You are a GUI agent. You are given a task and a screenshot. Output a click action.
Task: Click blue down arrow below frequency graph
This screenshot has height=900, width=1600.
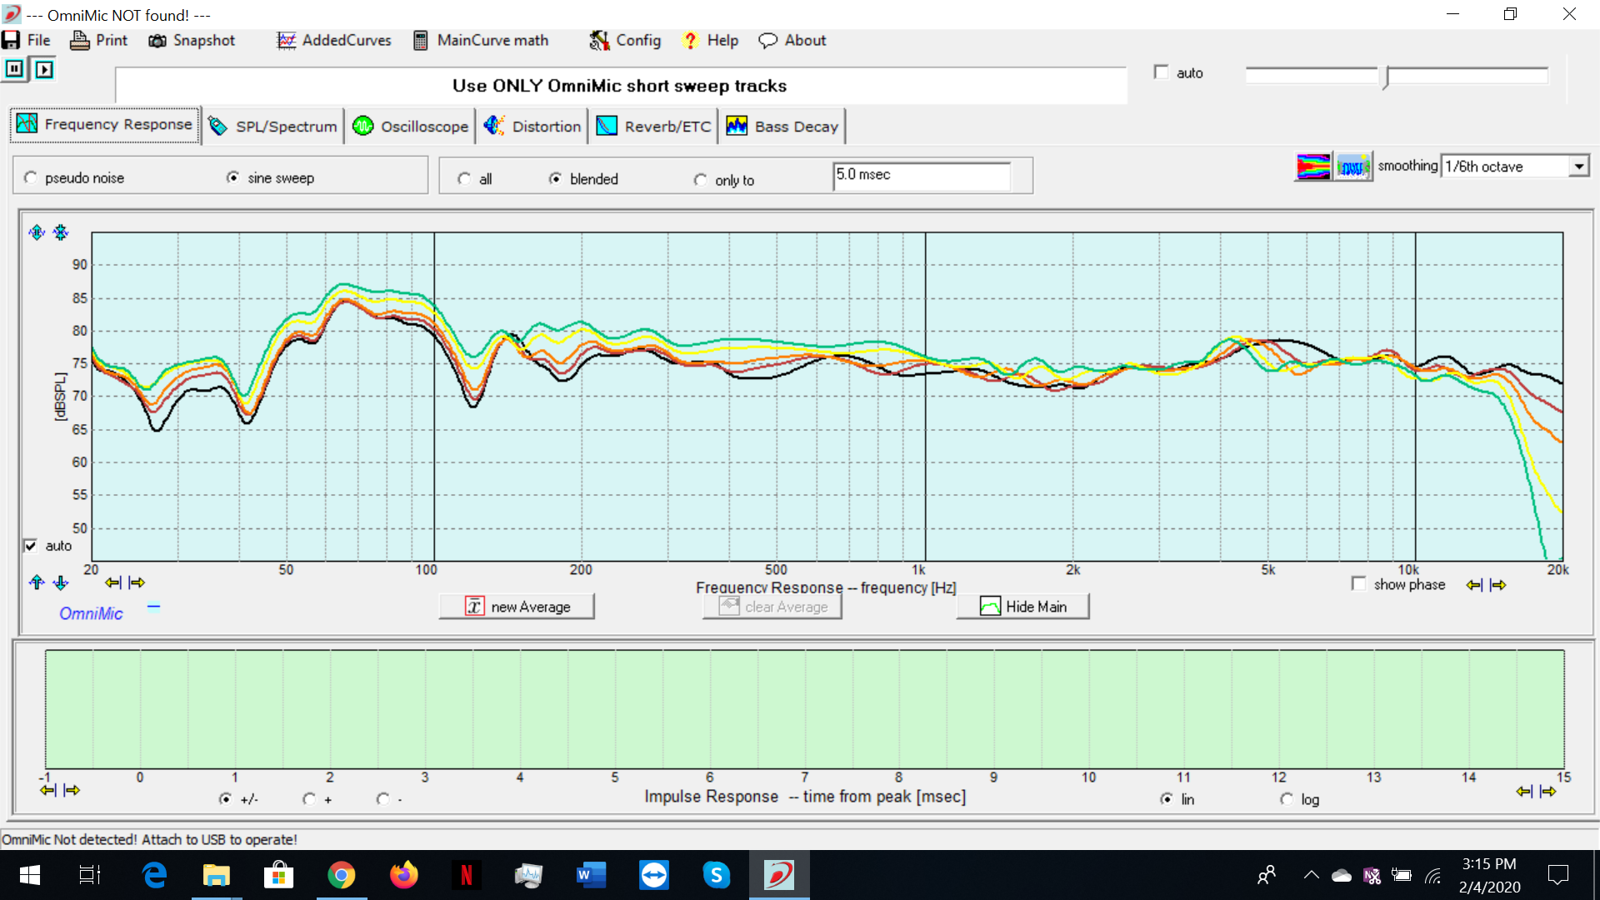pyautogui.click(x=61, y=582)
